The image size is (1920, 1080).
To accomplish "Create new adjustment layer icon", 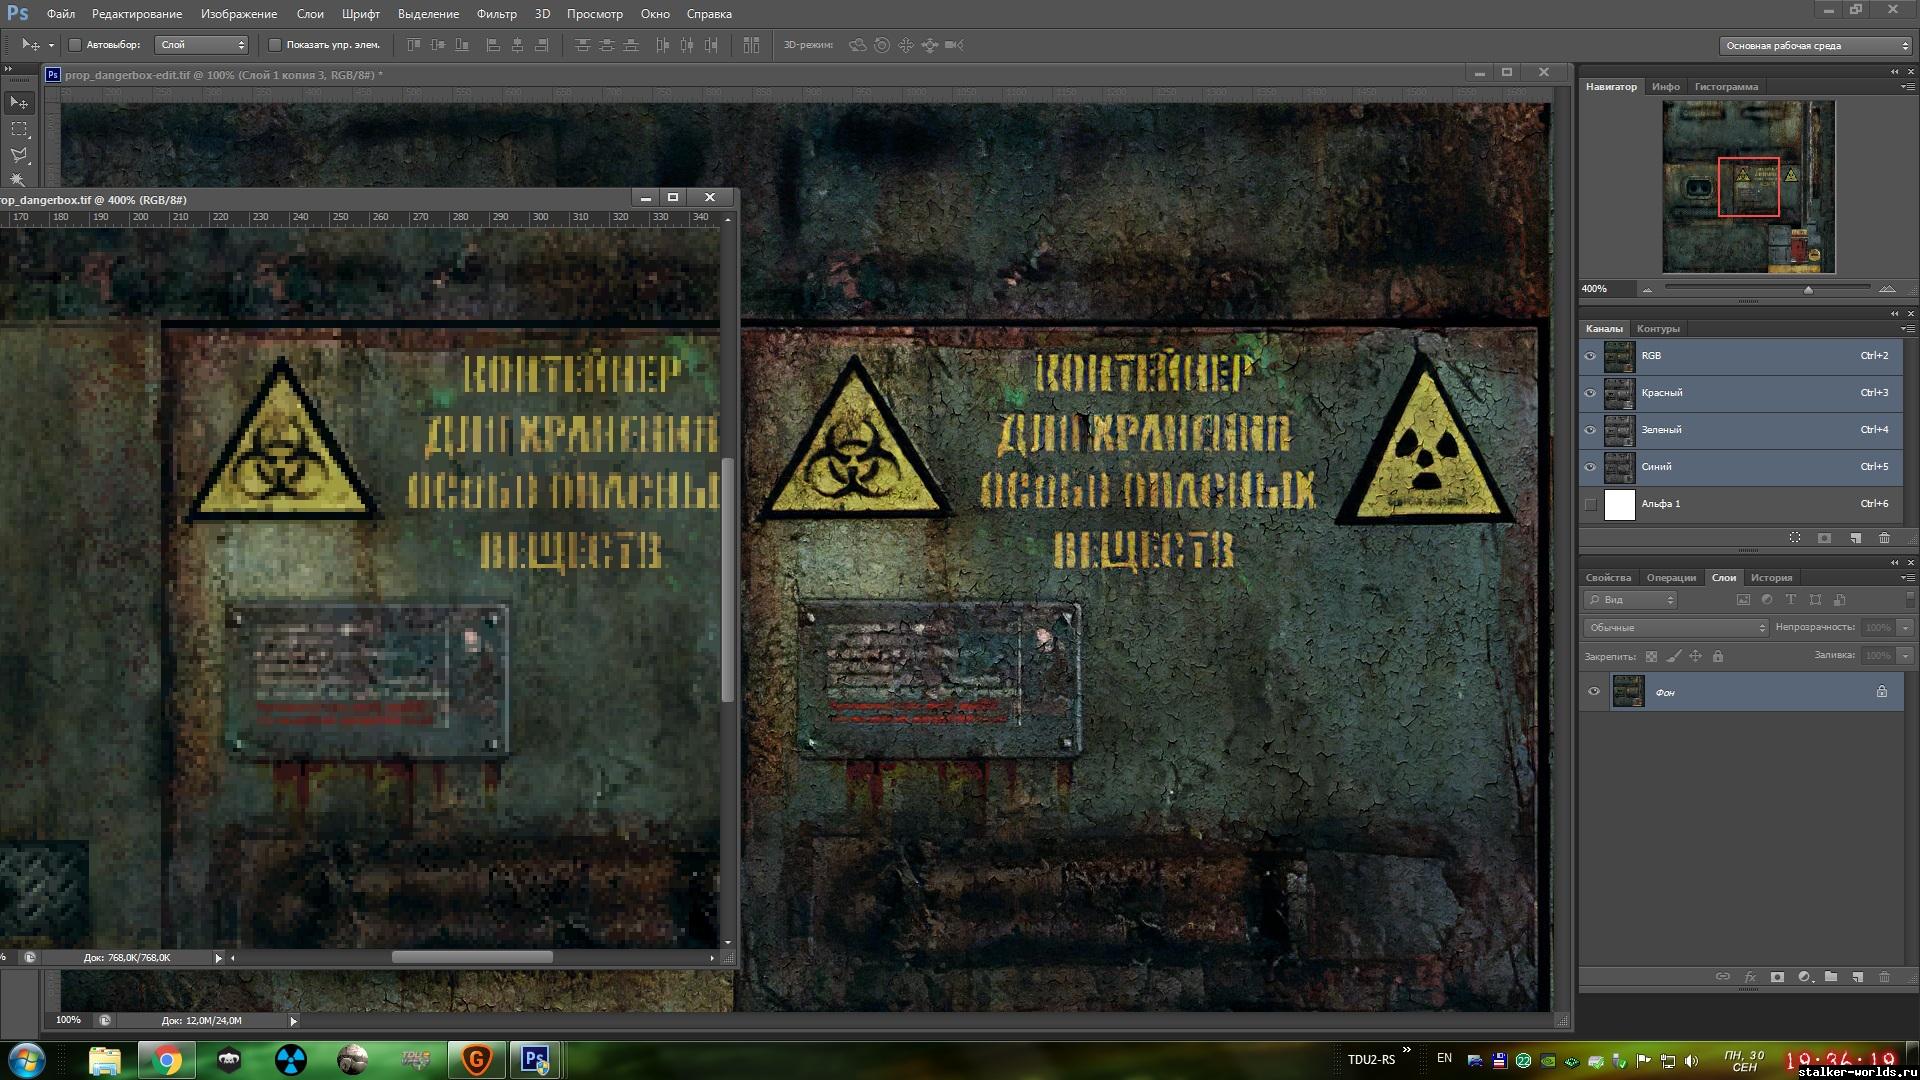I will tap(1805, 977).
